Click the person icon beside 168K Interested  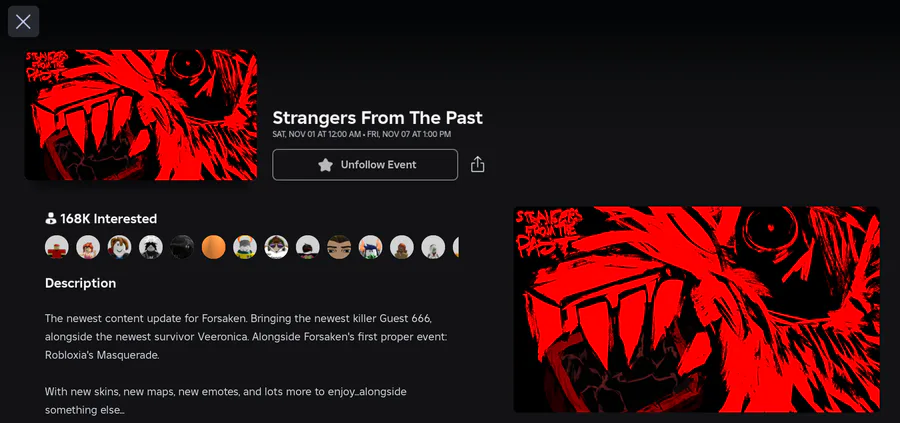click(x=51, y=219)
